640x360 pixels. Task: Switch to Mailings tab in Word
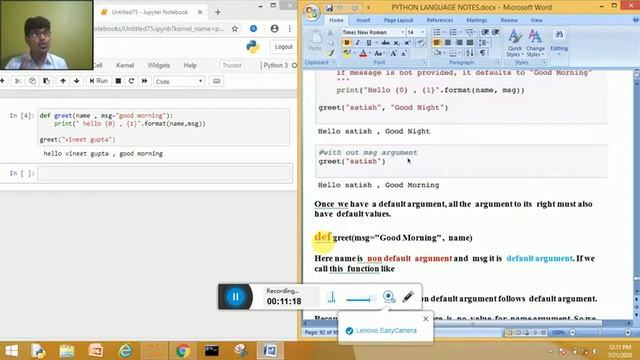[476, 20]
